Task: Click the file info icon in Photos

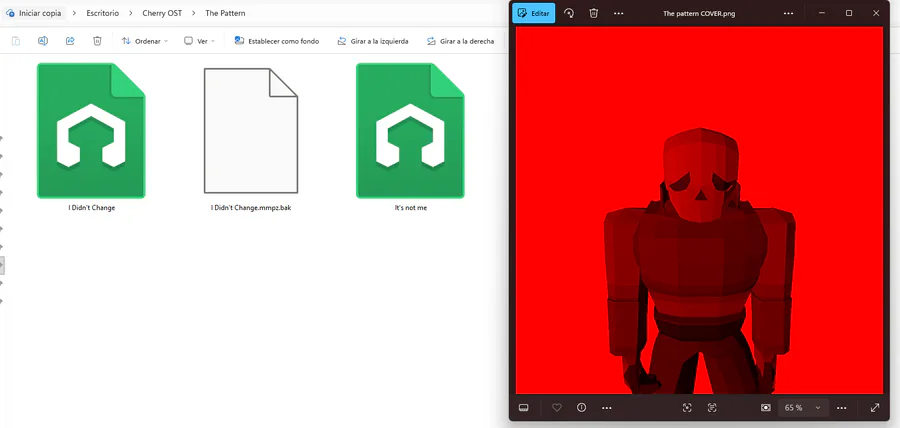Action: 581,407
